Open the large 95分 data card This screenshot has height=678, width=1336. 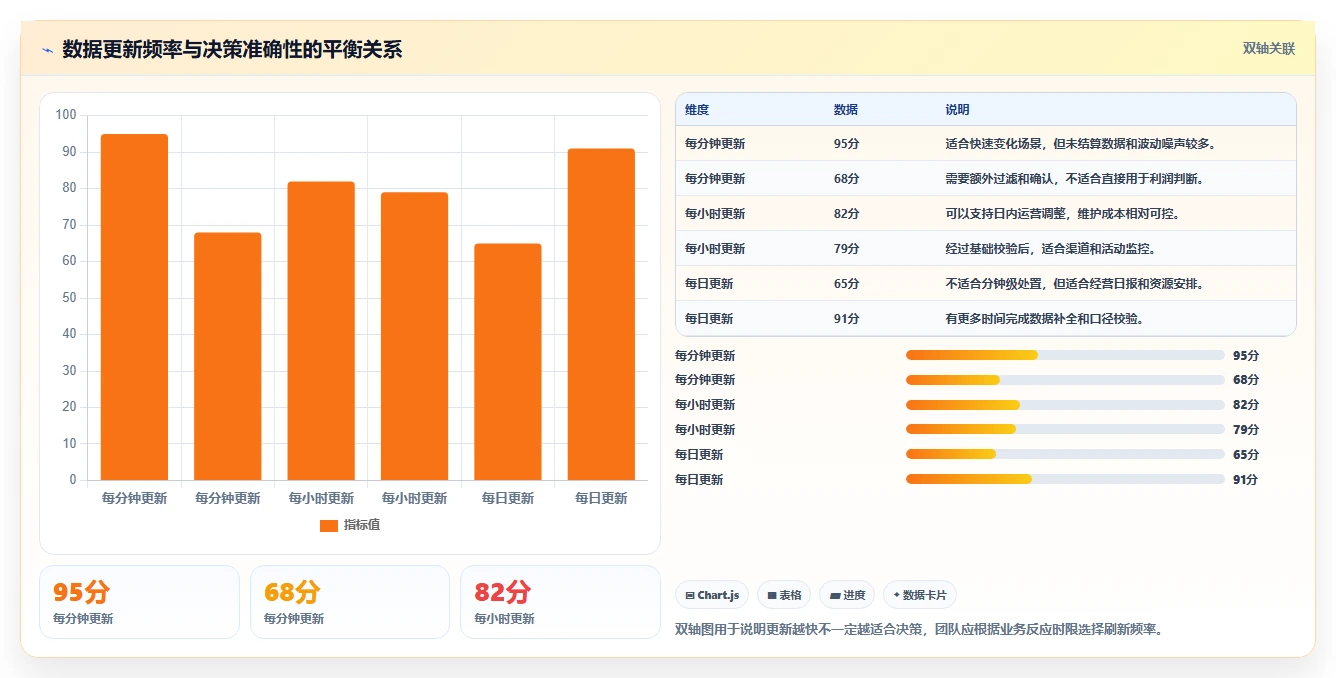(139, 602)
